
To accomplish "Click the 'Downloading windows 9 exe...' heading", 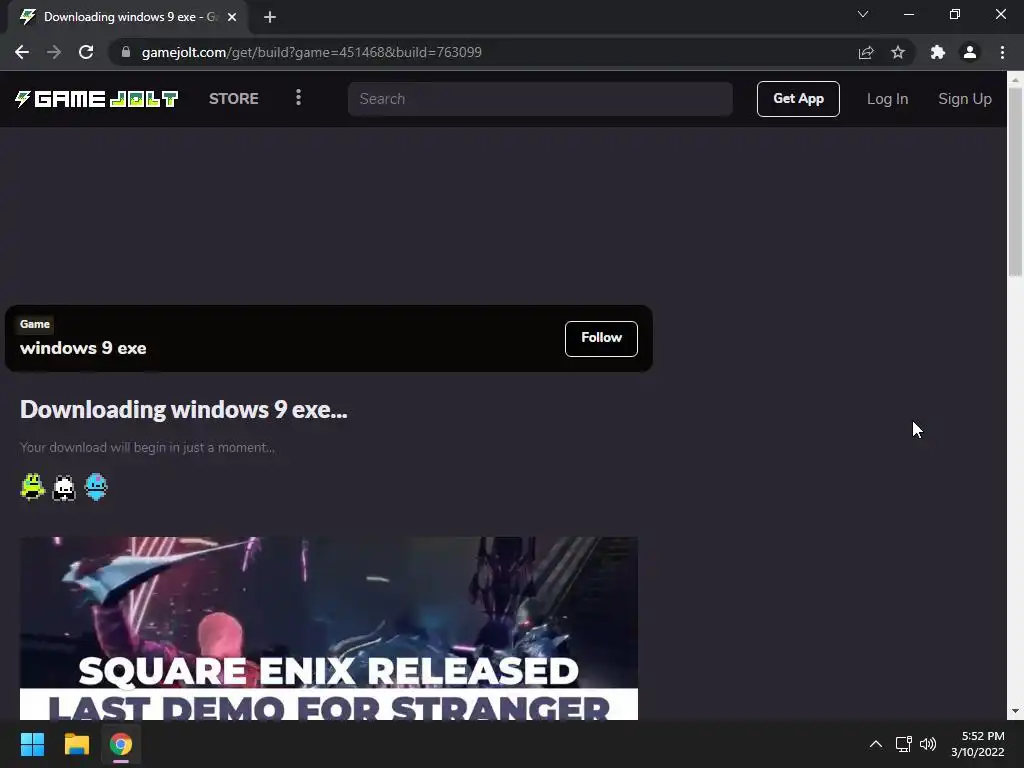I will (x=184, y=409).
